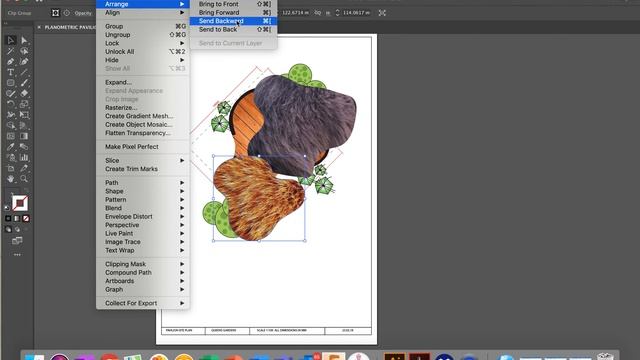Viewport: 640px width, 360px height.
Task: Choose Create Trim Marks
Action: (143, 169)
